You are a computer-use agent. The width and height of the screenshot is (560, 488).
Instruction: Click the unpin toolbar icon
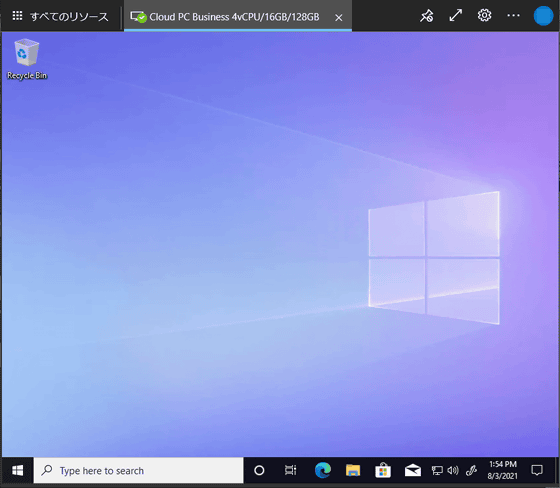coord(426,16)
